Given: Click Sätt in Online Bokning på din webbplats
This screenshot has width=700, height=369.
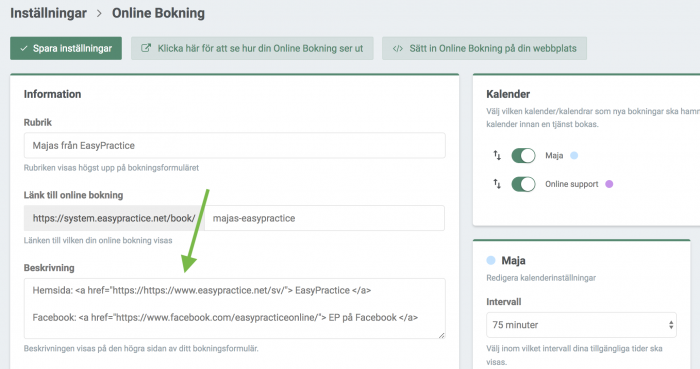Looking at the screenshot, I should (484, 48).
